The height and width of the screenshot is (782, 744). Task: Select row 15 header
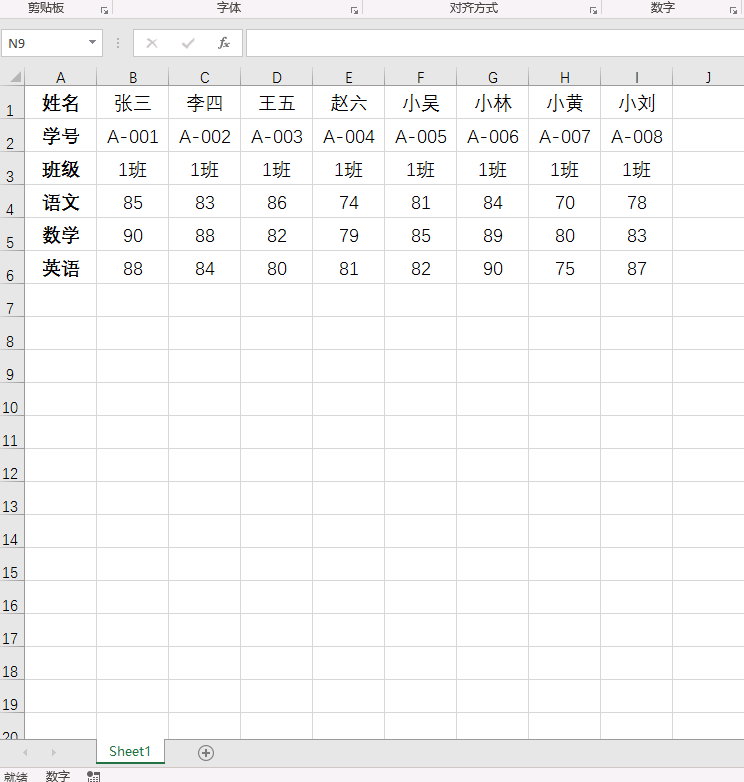pyautogui.click(x=12, y=565)
